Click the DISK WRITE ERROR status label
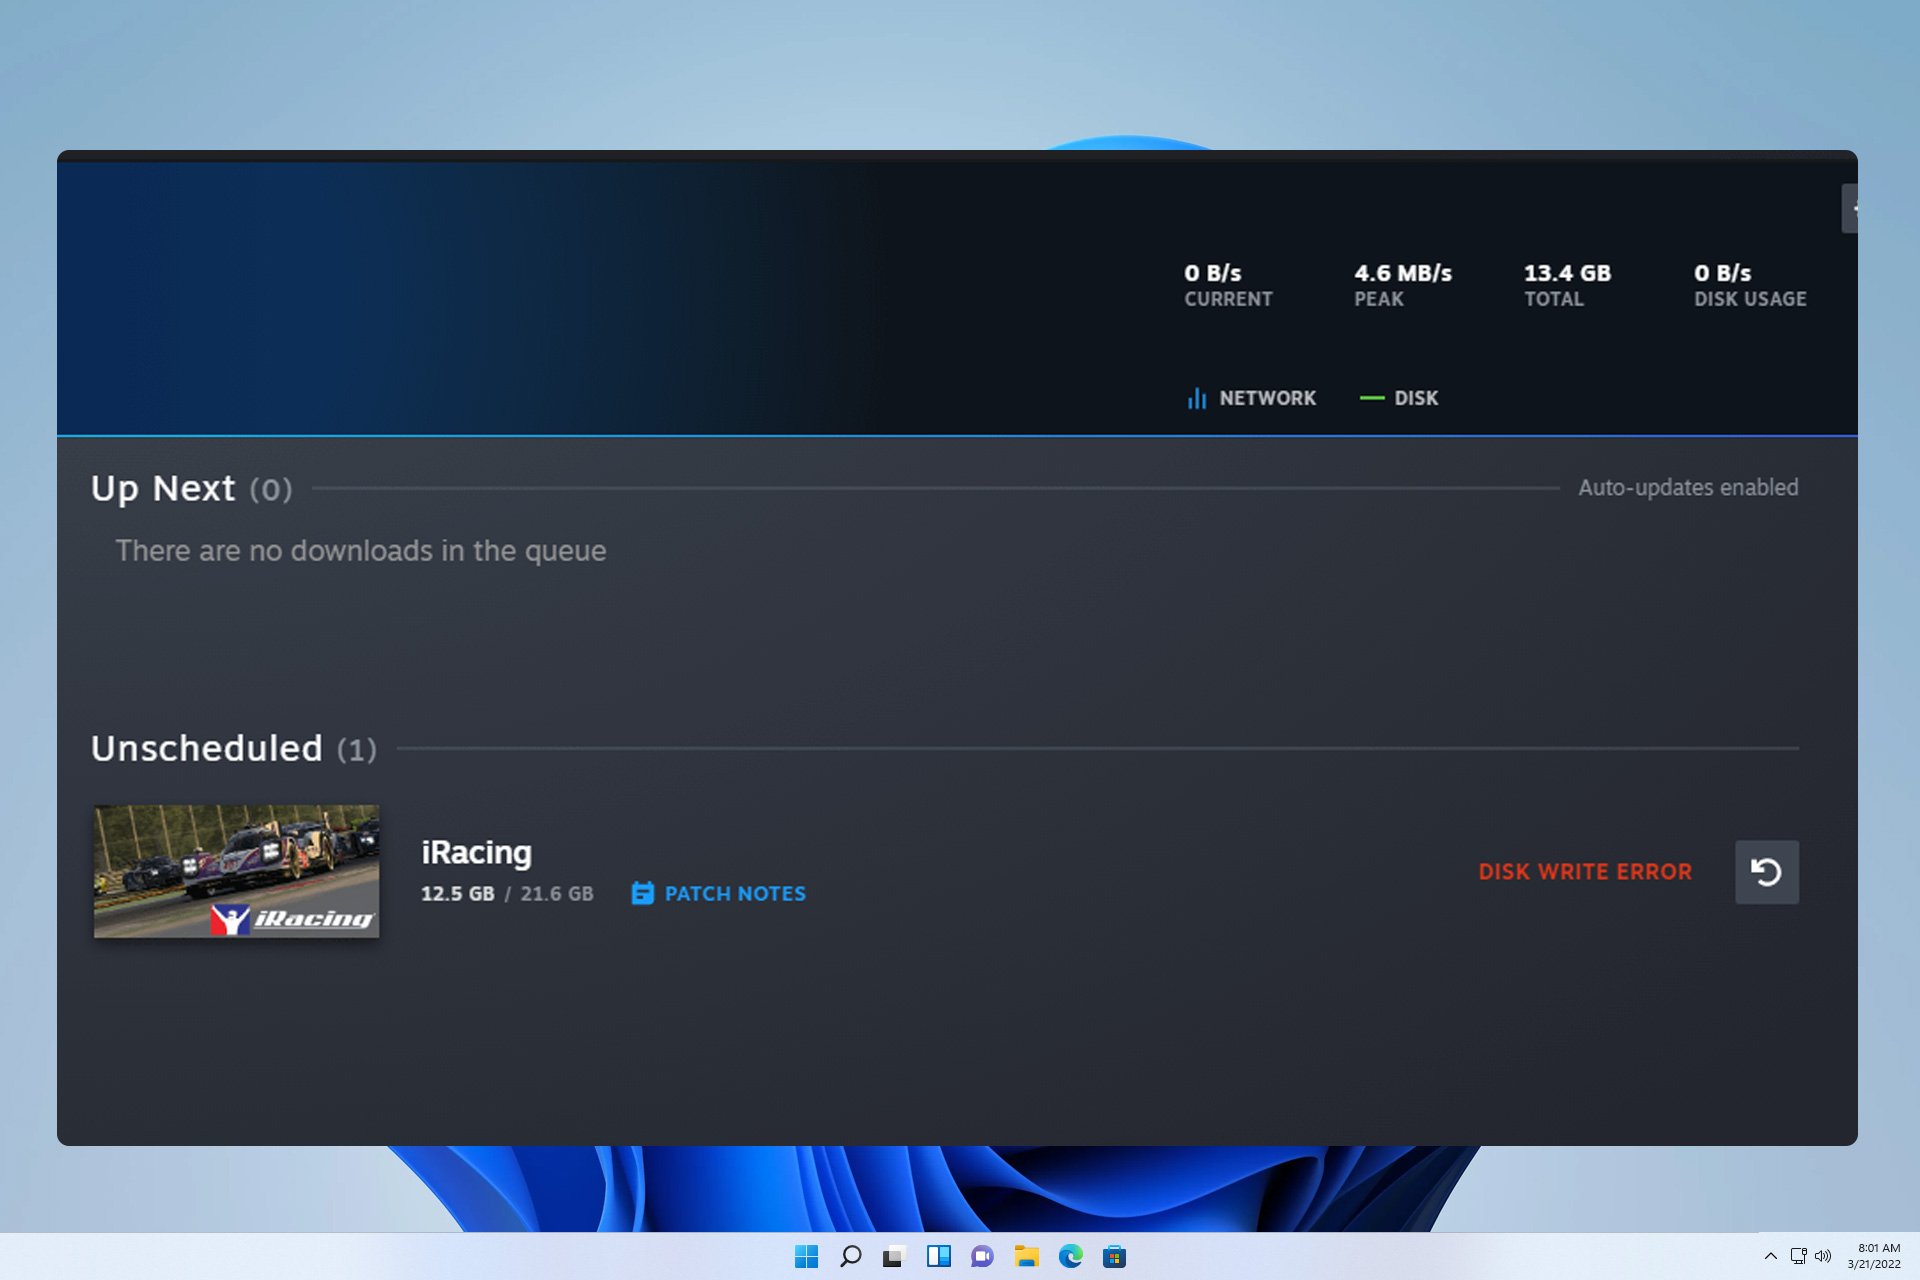This screenshot has height=1280, width=1920. [1585, 872]
